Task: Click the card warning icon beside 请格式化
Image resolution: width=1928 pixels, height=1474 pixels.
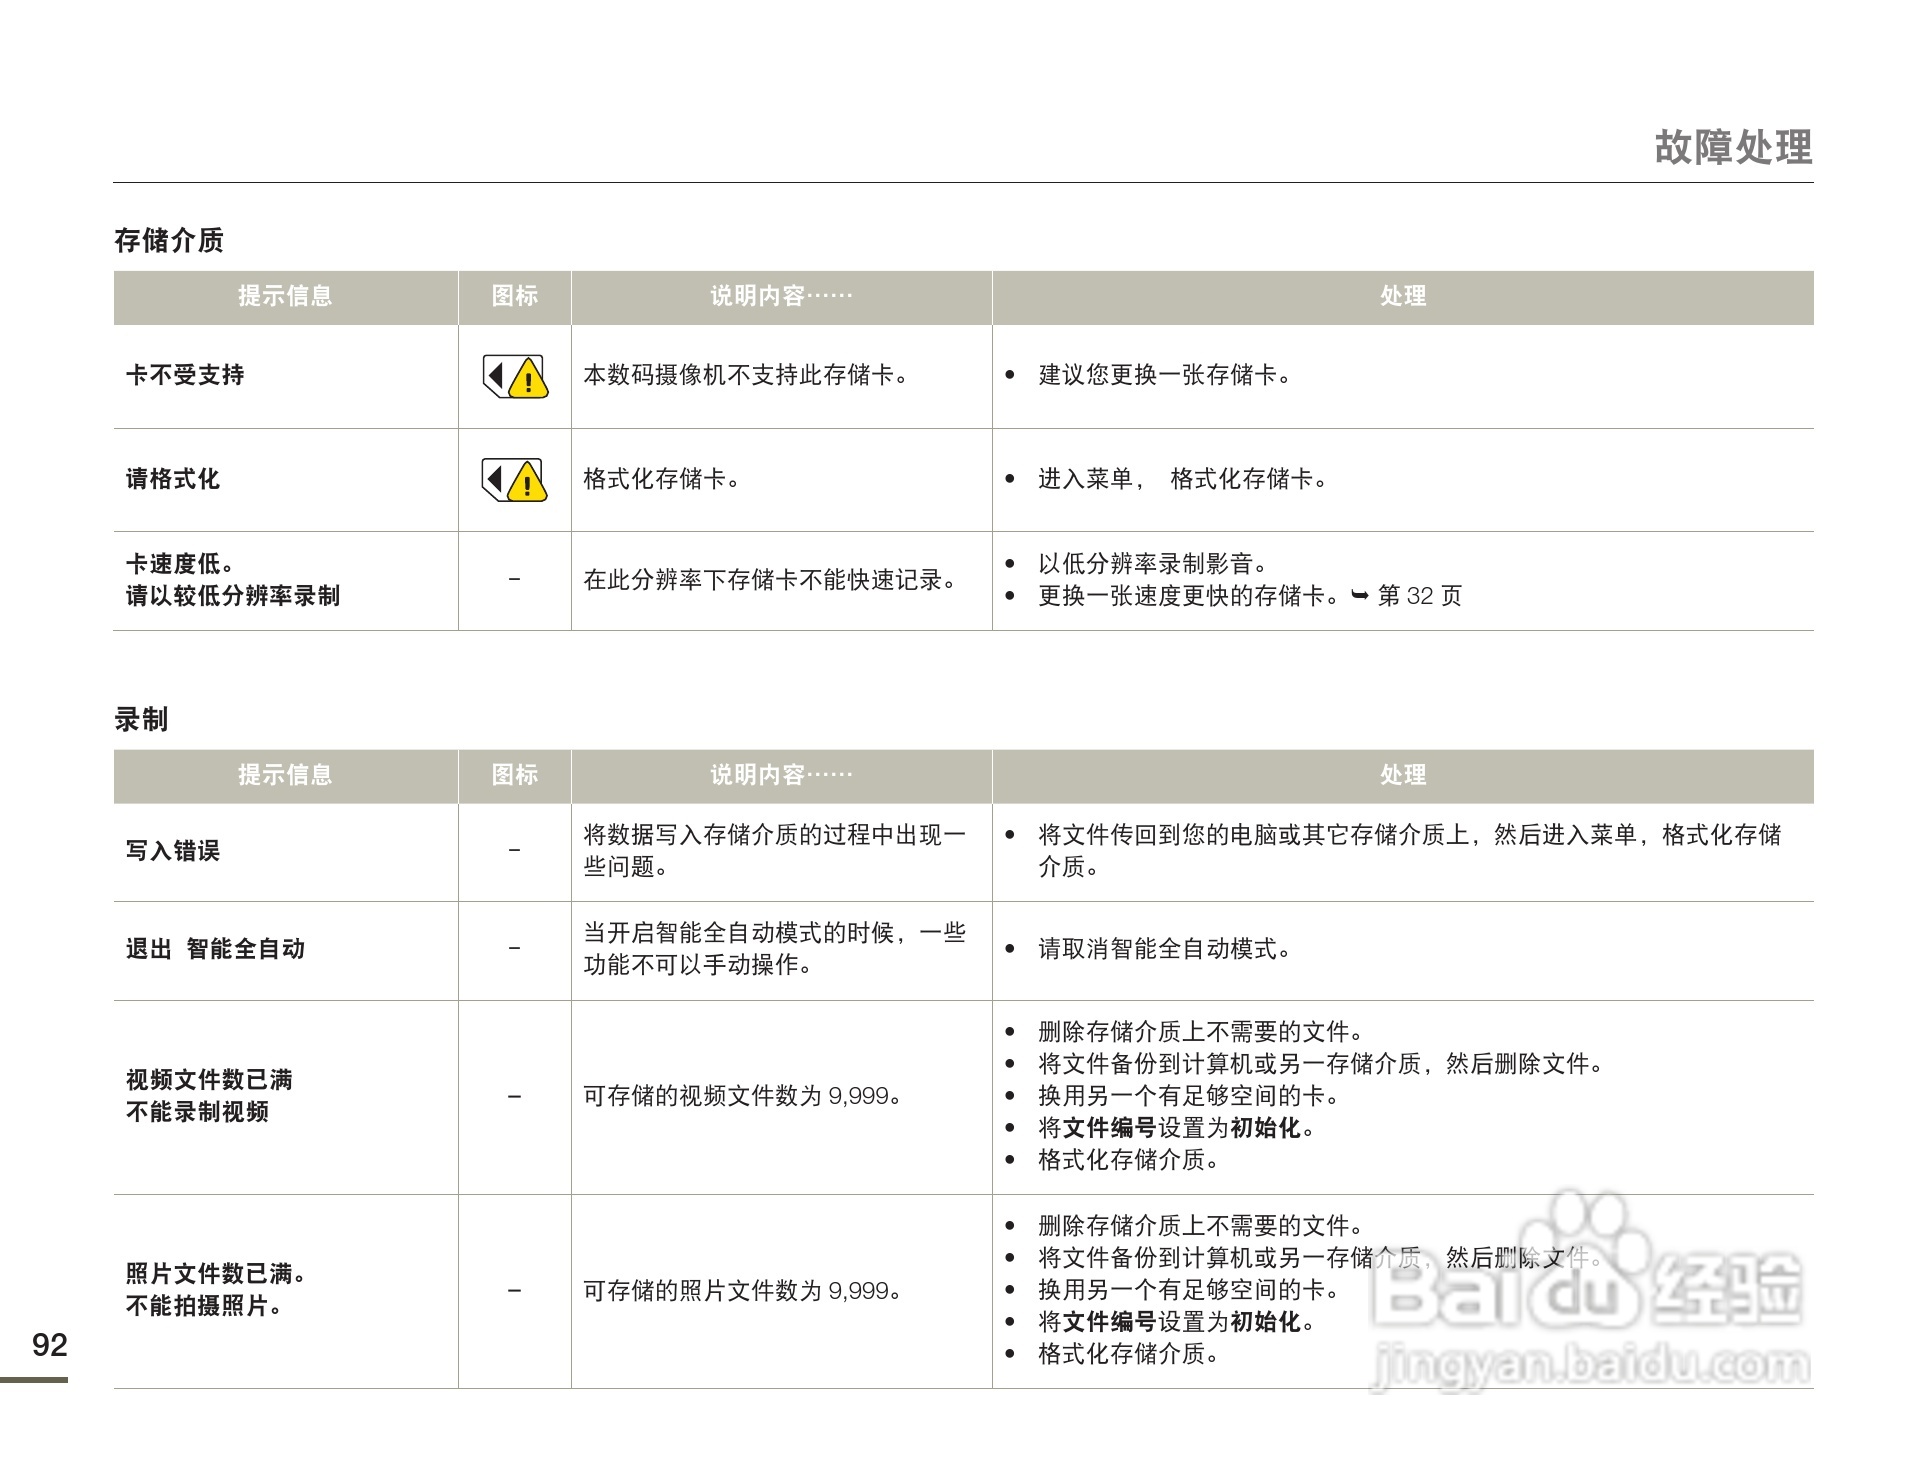Action: [515, 481]
